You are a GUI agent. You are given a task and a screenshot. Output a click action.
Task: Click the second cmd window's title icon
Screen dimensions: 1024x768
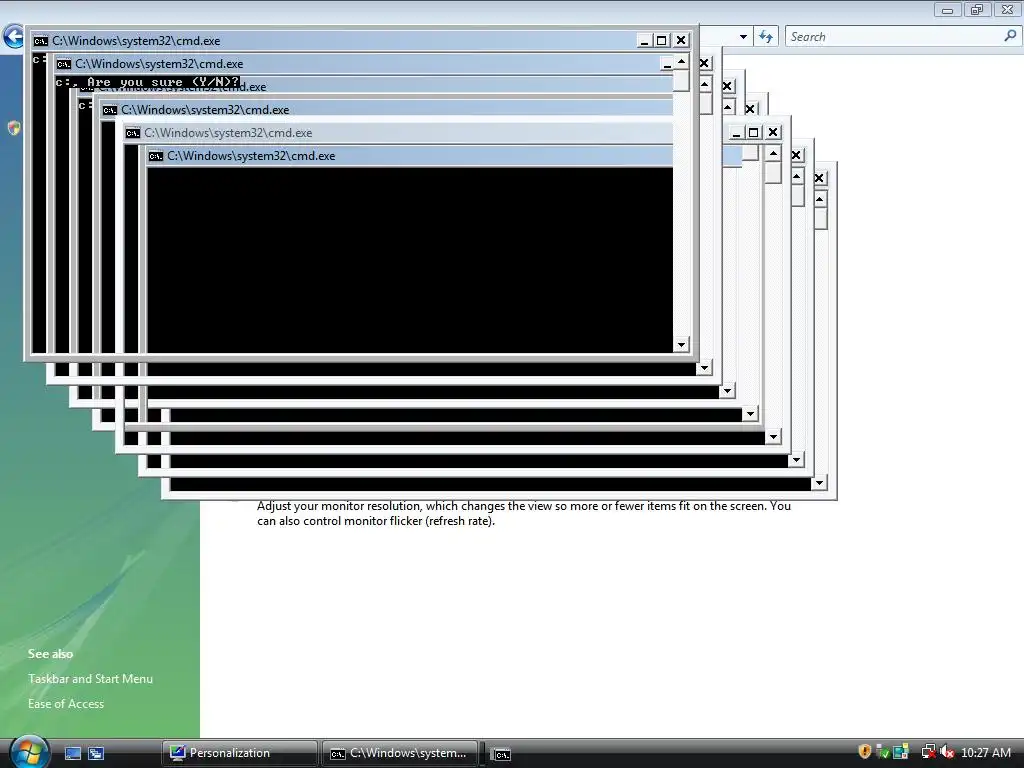pos(63,64)
